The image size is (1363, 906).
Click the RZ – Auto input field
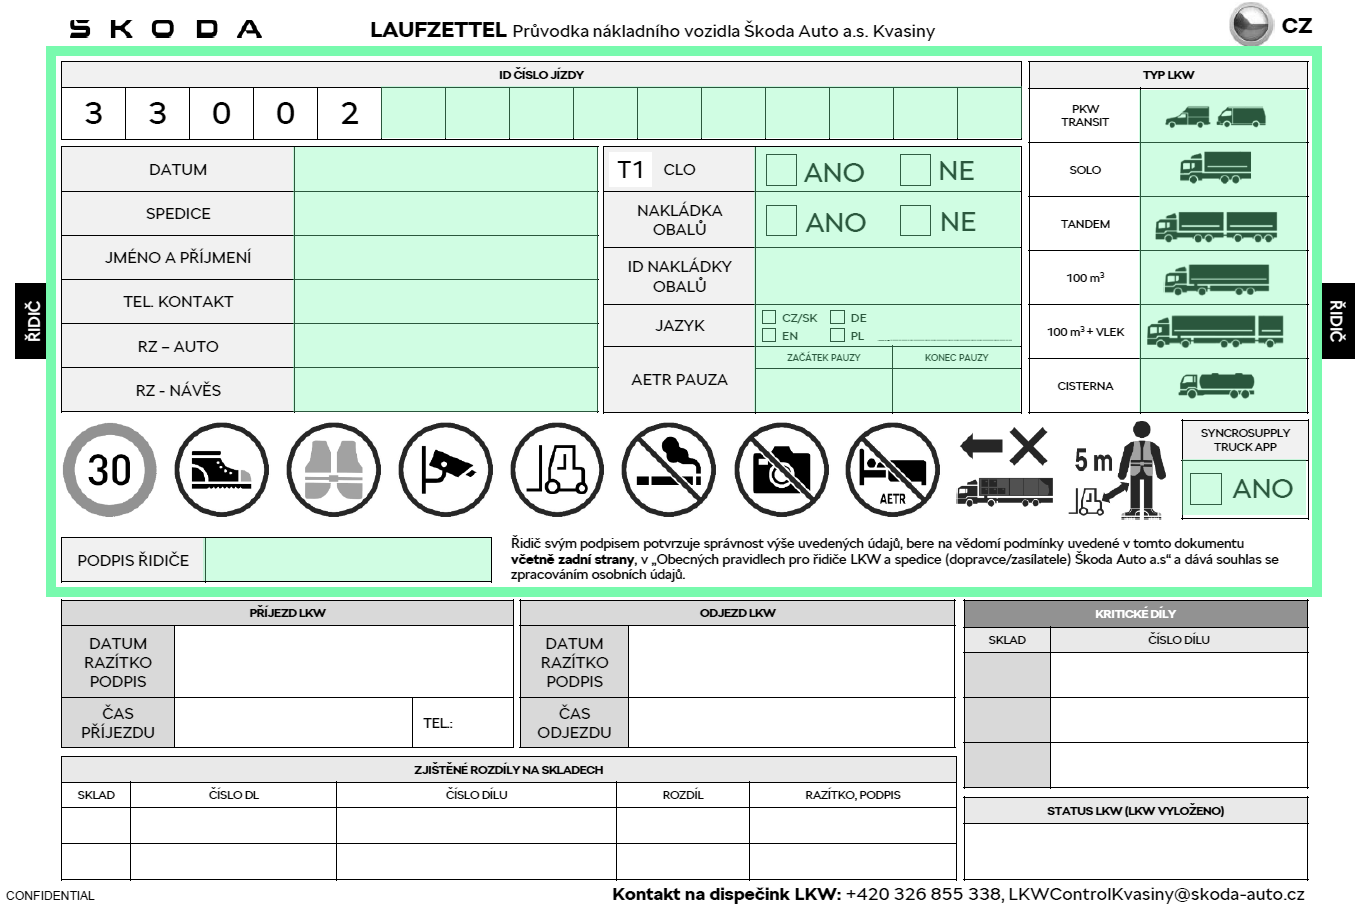pyautogui.click(x=445, y=346)
